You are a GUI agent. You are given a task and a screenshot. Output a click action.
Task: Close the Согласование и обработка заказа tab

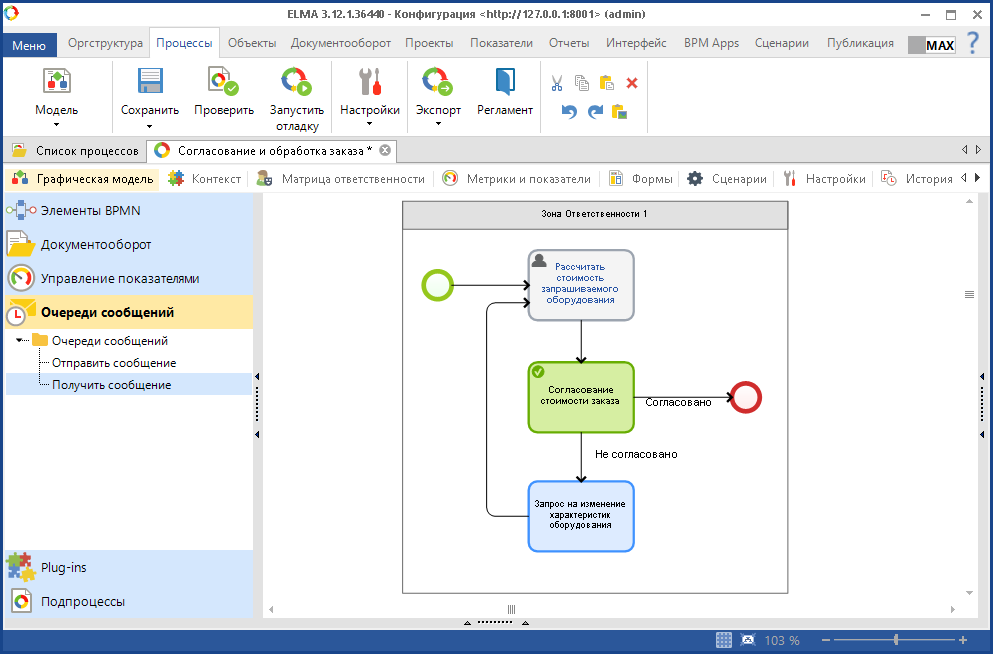point(384,150)
